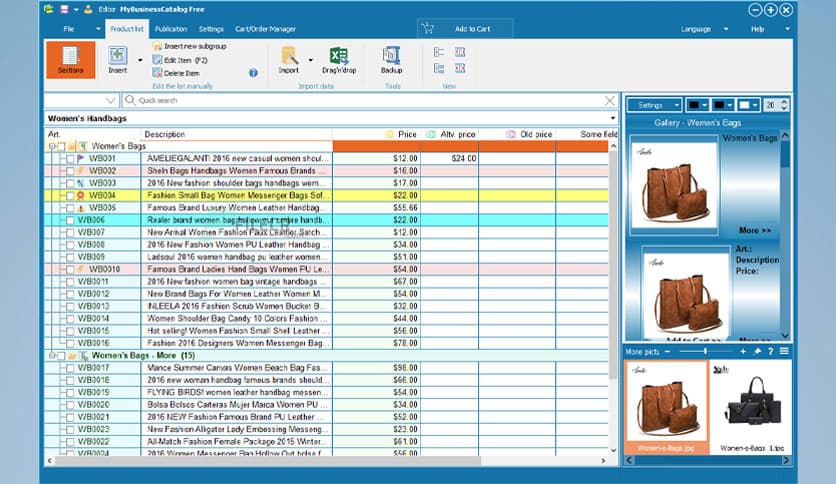Click the save icon in title bar

tap(64, 9)
